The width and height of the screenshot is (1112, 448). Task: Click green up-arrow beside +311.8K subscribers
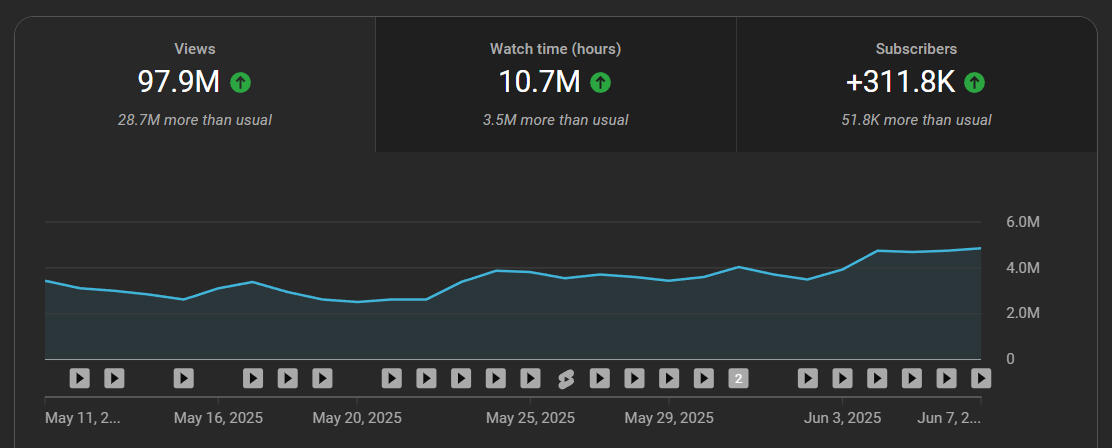[975, 82]
